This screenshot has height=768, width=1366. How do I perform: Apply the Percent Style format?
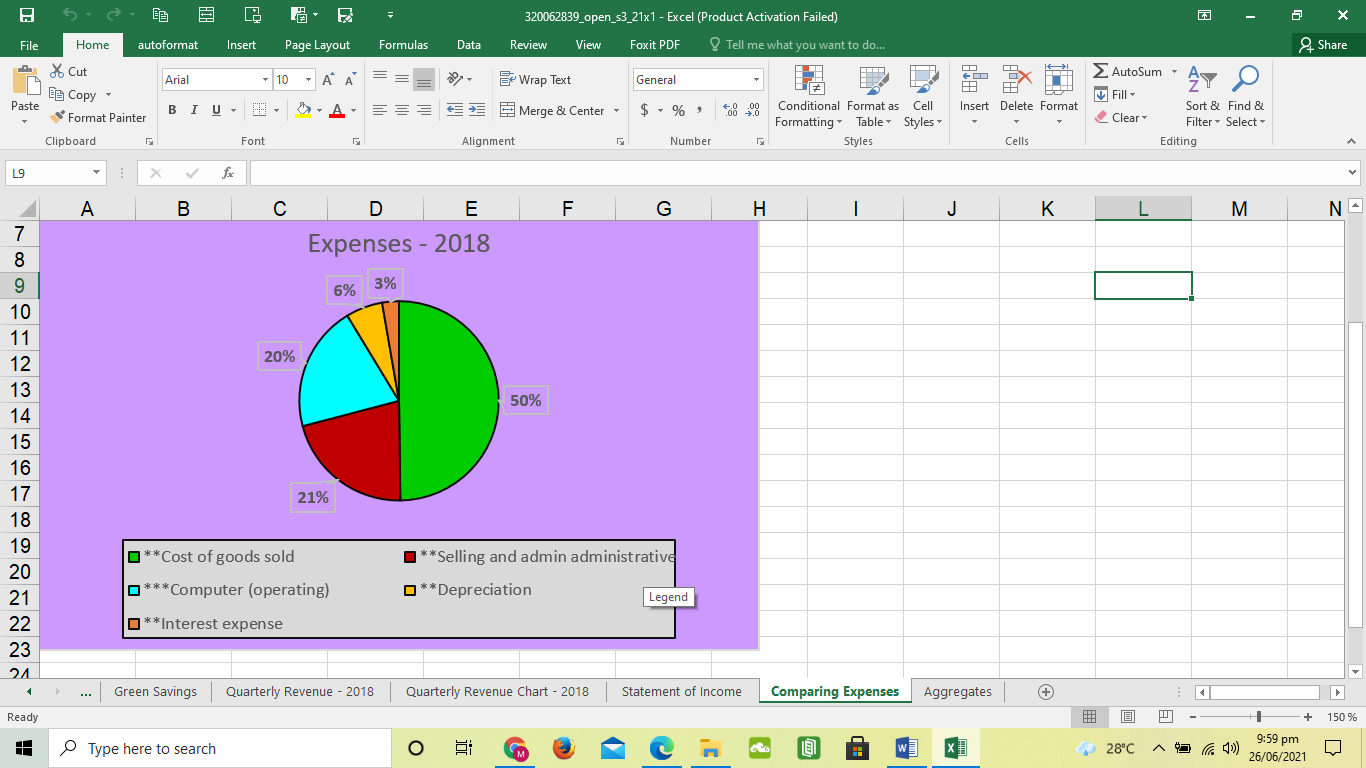click(677, 111)
